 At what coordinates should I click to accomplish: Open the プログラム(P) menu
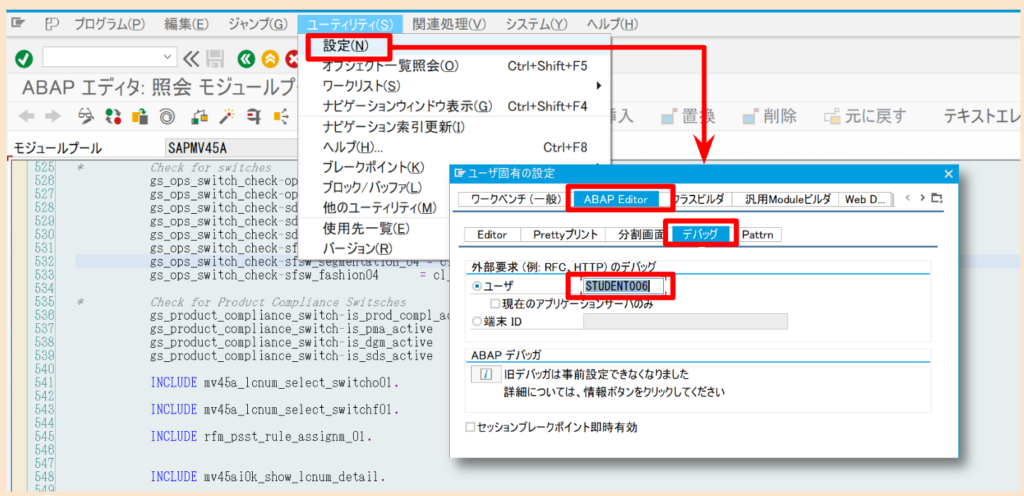108,24
